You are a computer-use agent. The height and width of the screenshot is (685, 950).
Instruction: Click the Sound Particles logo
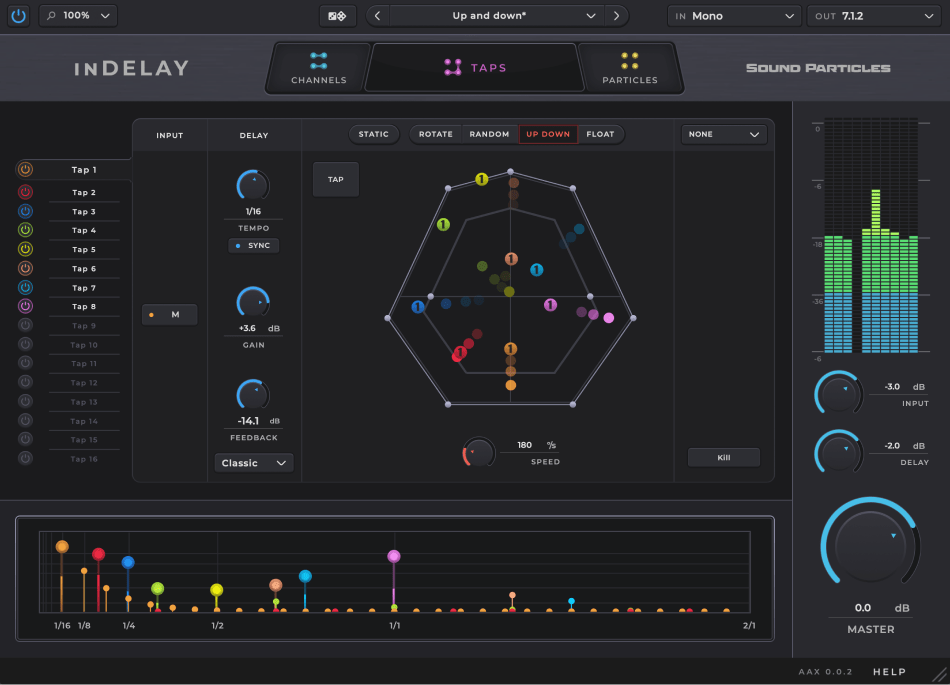point(818,68)
